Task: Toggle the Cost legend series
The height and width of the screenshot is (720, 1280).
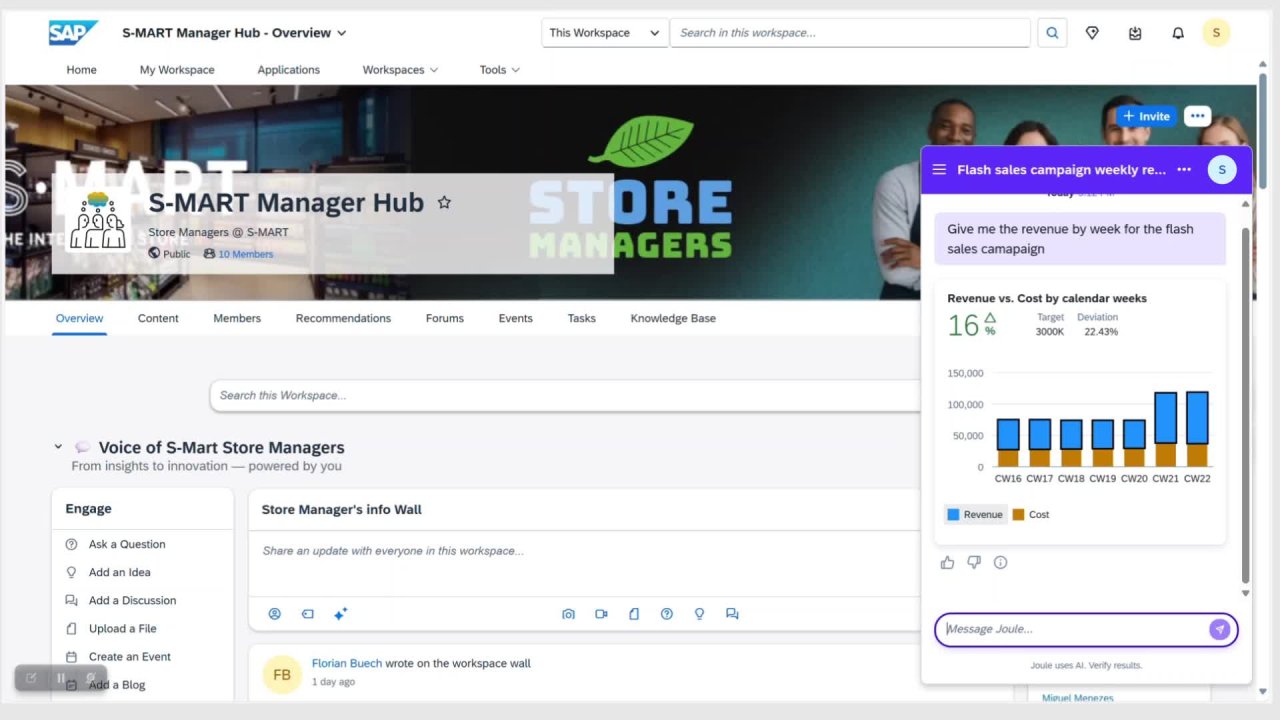Action: 1031,515
